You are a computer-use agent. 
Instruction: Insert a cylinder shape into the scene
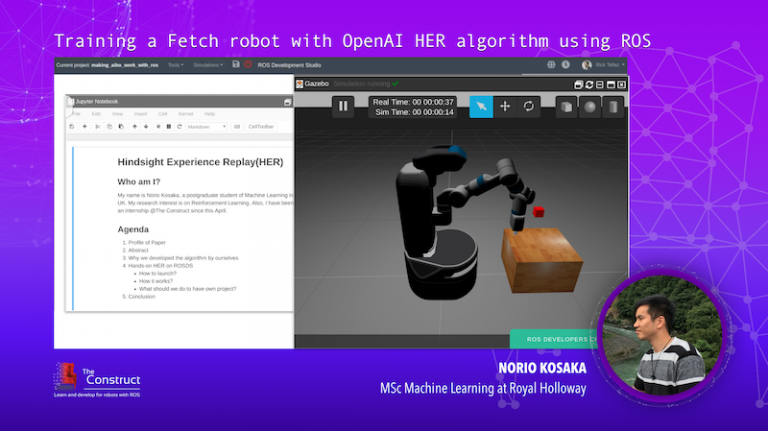point(613,106)
